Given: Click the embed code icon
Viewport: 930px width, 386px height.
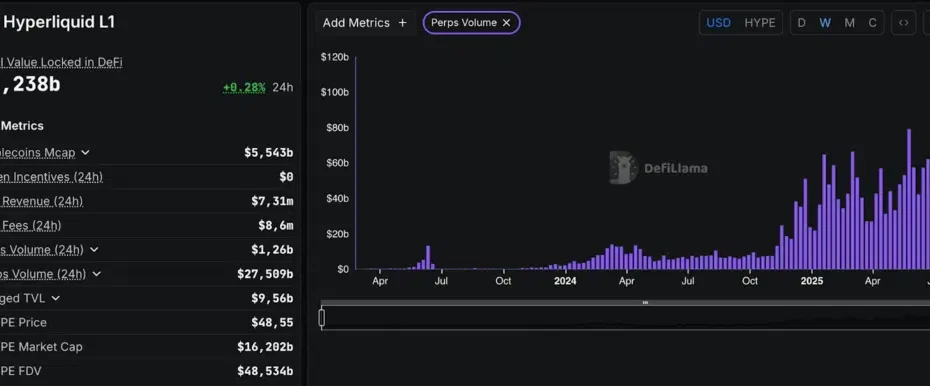Looking at the screenshot, I should click(903, 23).
